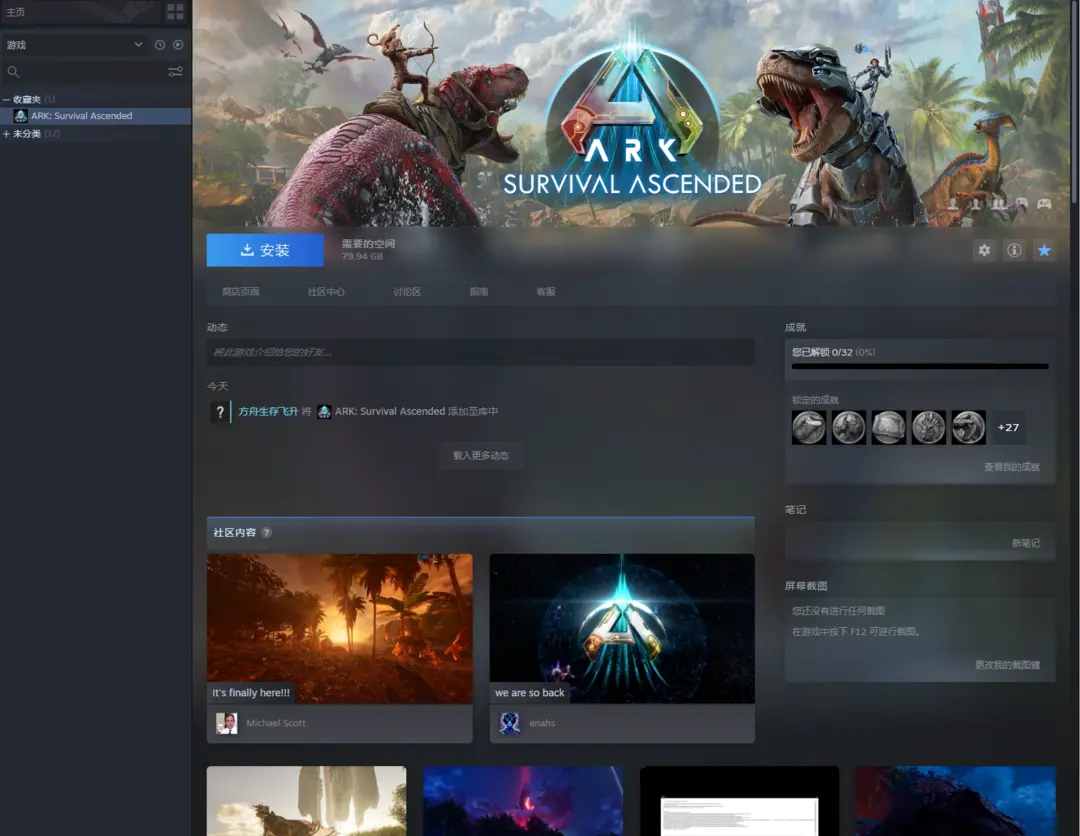The image size is (1080, 836).
Task: Click Michael Scott's avatar
Action: [227, 723]
